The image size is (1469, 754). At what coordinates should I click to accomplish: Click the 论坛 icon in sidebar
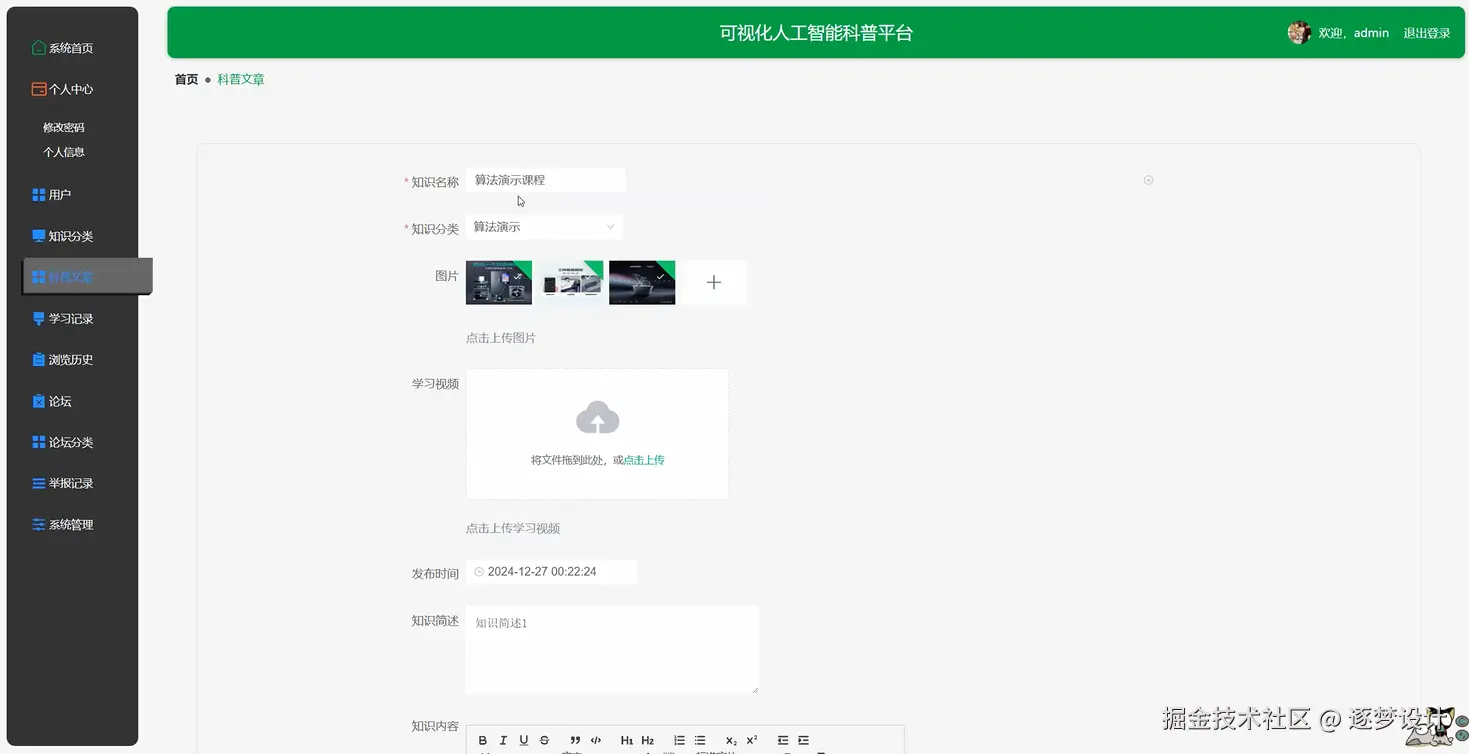pyautogui.click(x=38, y=401)
